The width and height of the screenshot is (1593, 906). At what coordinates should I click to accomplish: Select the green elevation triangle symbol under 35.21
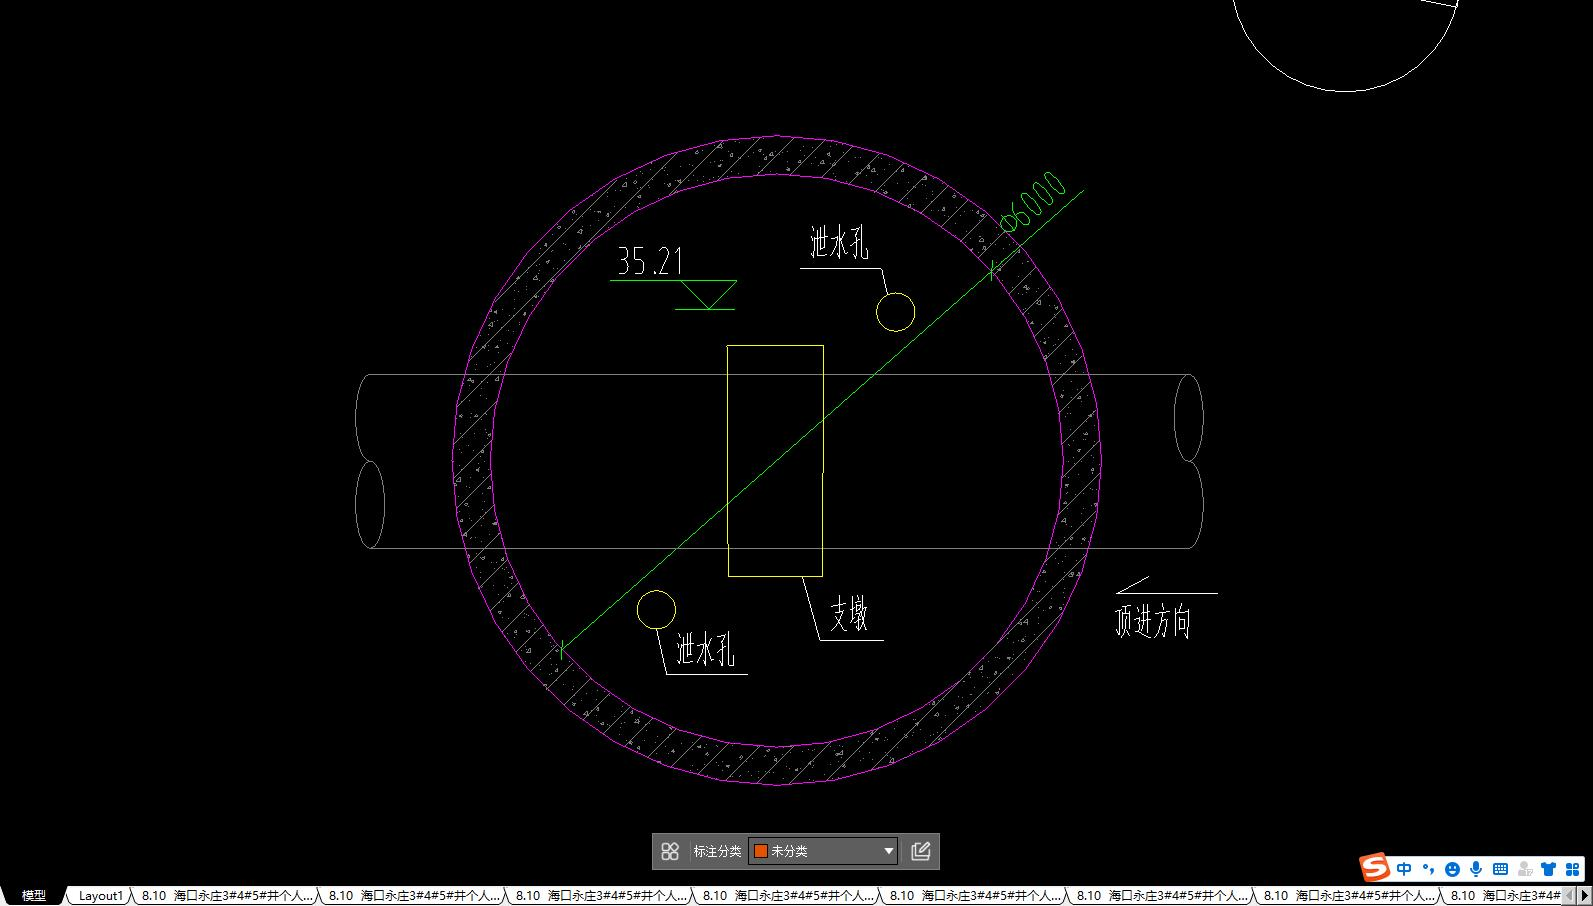click(x=707, y=295)
